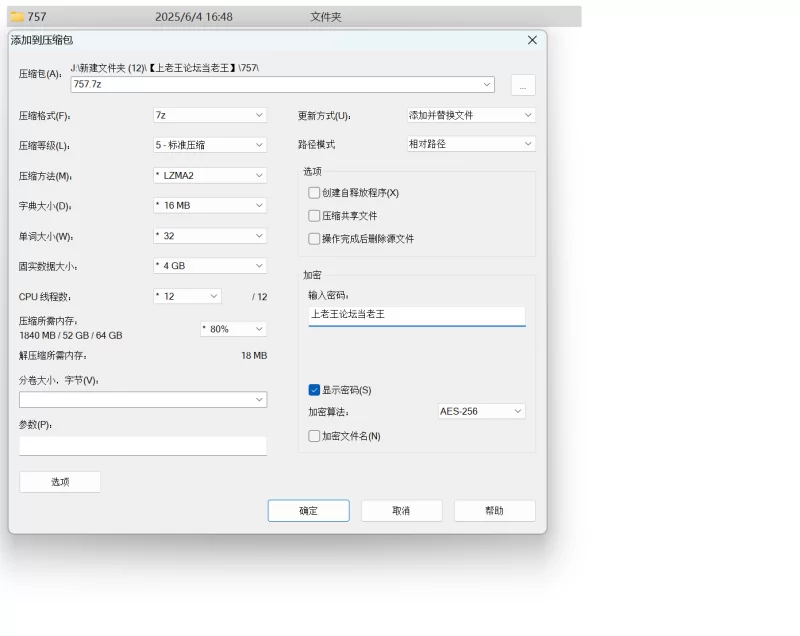Open the 压缩方法 LZMA2 dropdown
Screen dimensions: 800x636
click(210, 175)
